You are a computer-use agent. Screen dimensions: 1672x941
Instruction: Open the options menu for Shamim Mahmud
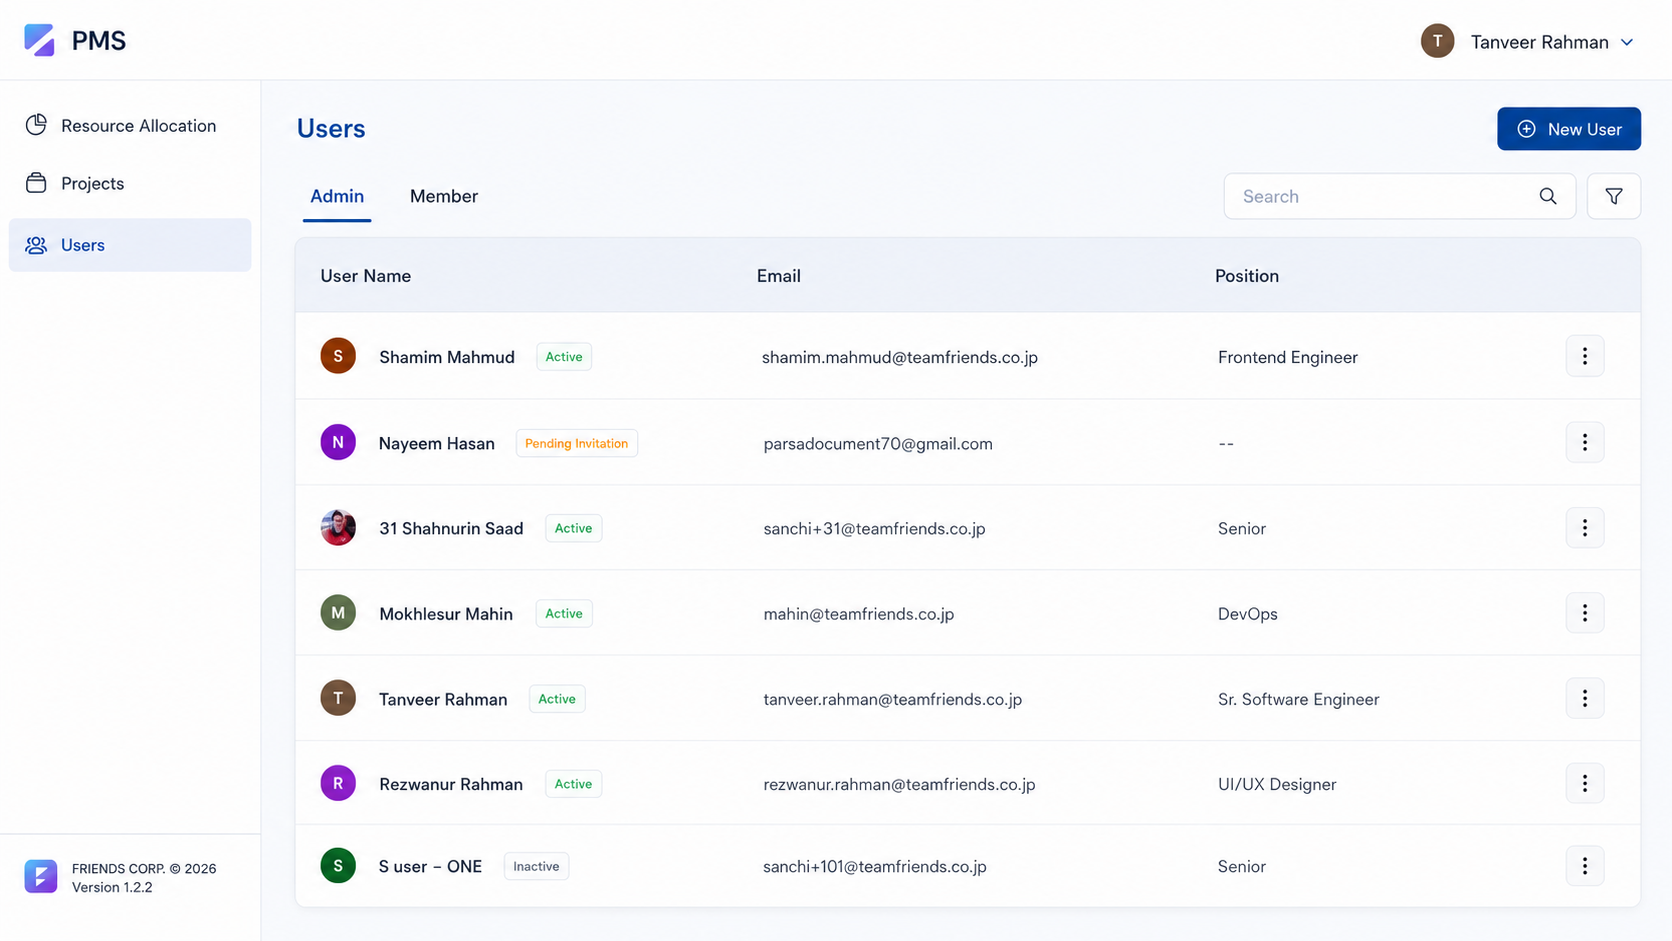click(x=1584, y=356)
